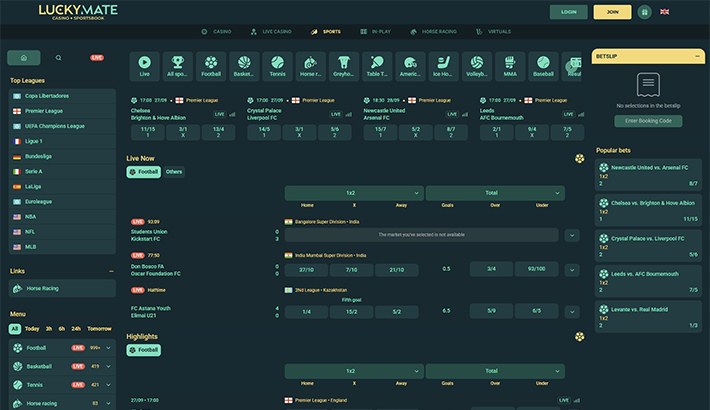The image size is (710, 410).
Task: Open the Total market dropdown
Action: pyautogui.click(x=494, y=193)
